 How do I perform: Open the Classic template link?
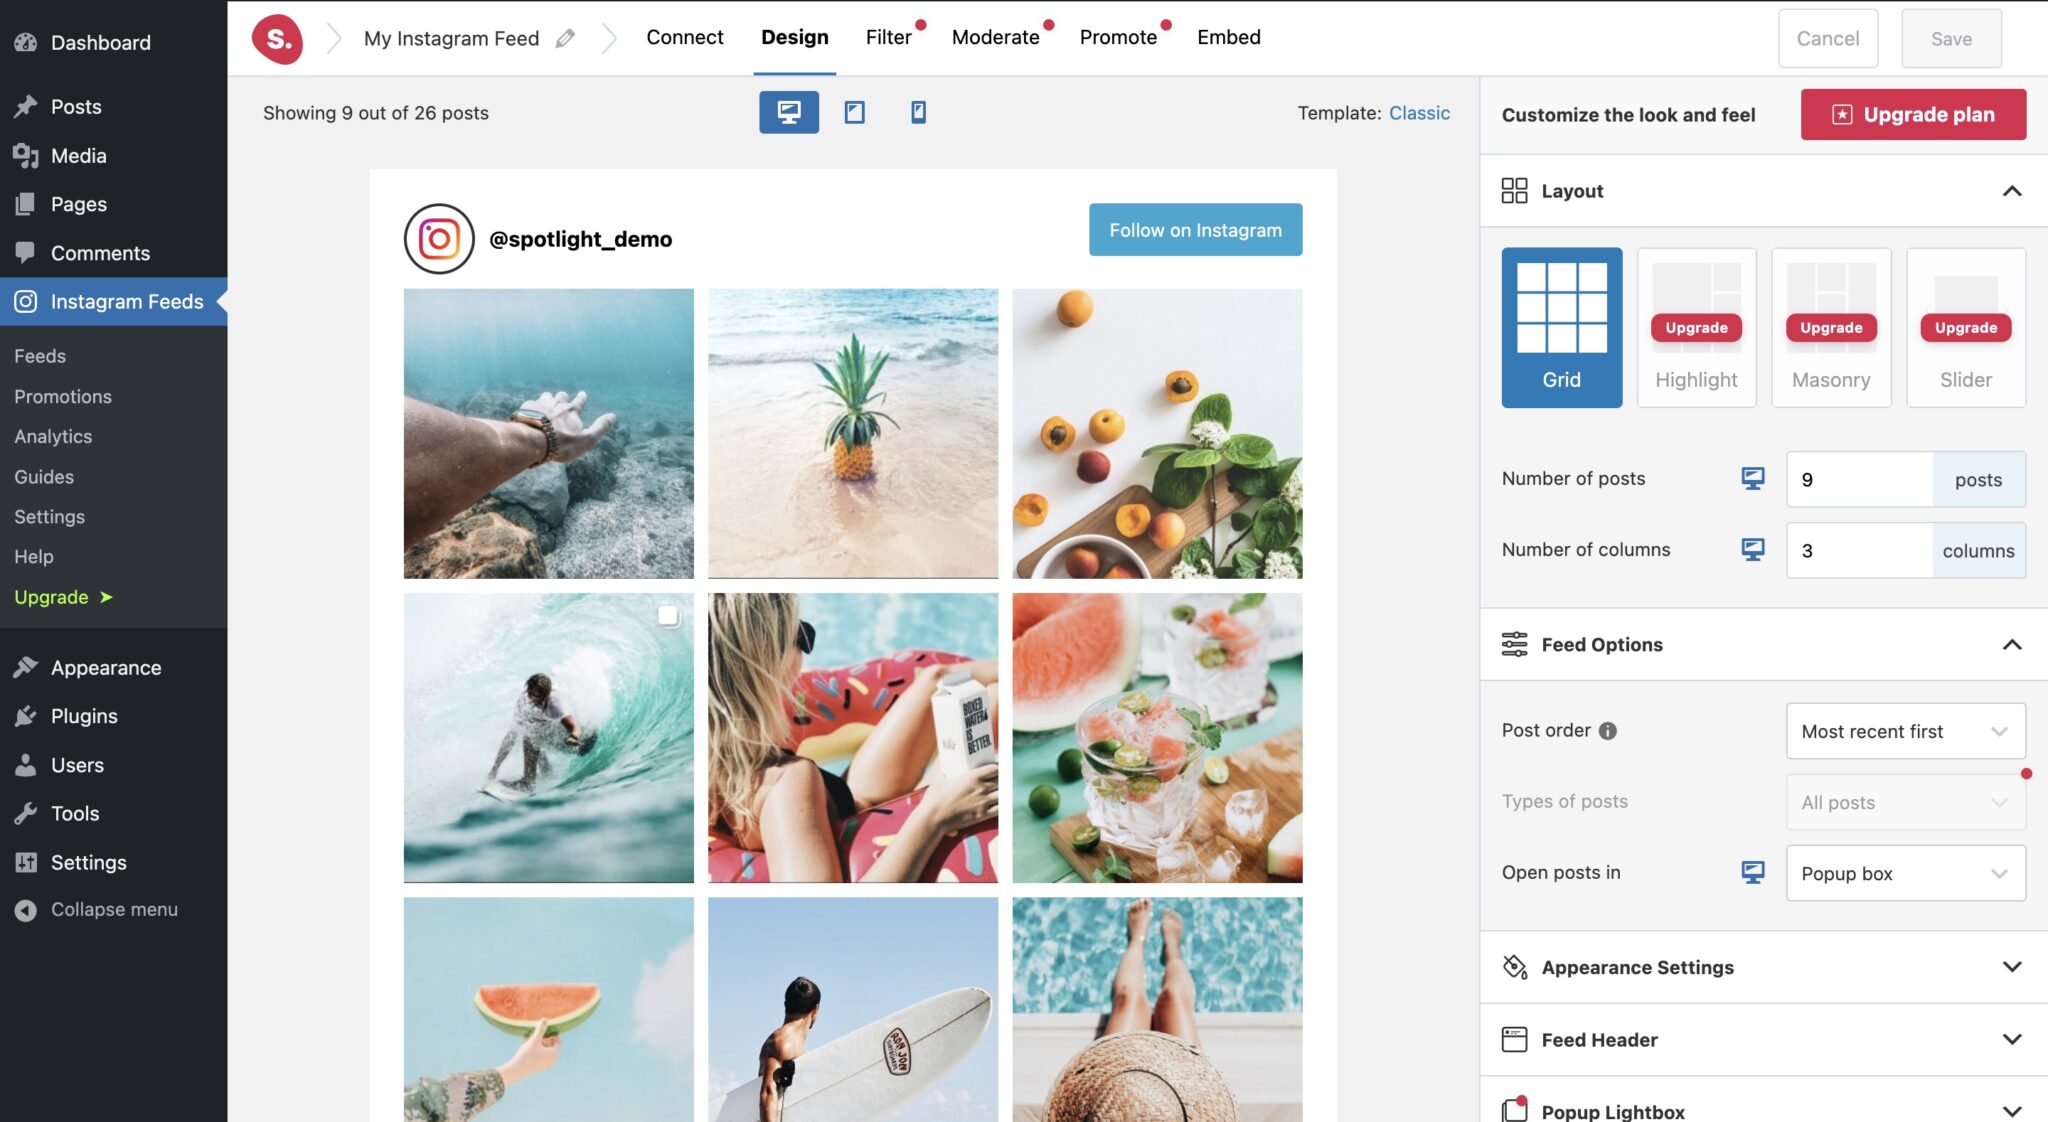[1419, 113]
